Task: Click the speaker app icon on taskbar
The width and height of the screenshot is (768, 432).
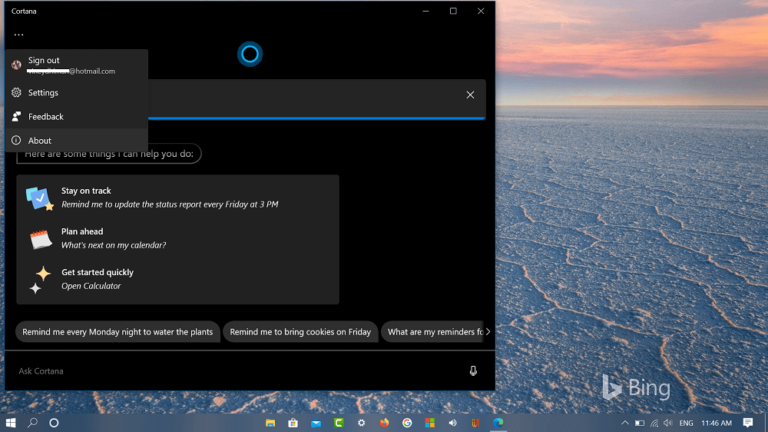Action: pos(453,423)
